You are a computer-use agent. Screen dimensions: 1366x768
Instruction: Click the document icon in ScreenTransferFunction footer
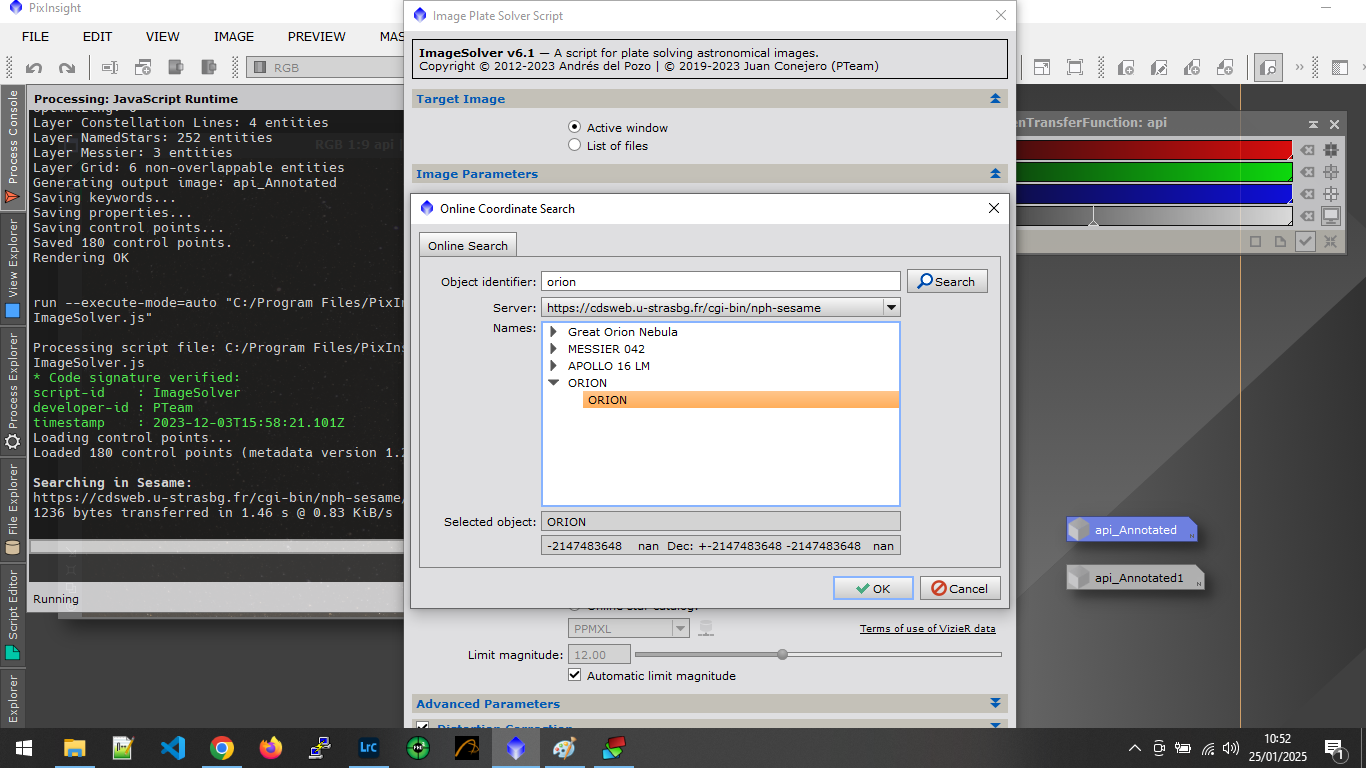(1280, 241)
